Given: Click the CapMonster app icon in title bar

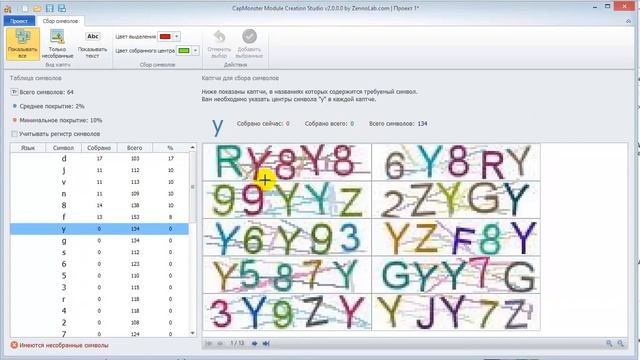Looking at the screenshot, I should click(8, 8).
